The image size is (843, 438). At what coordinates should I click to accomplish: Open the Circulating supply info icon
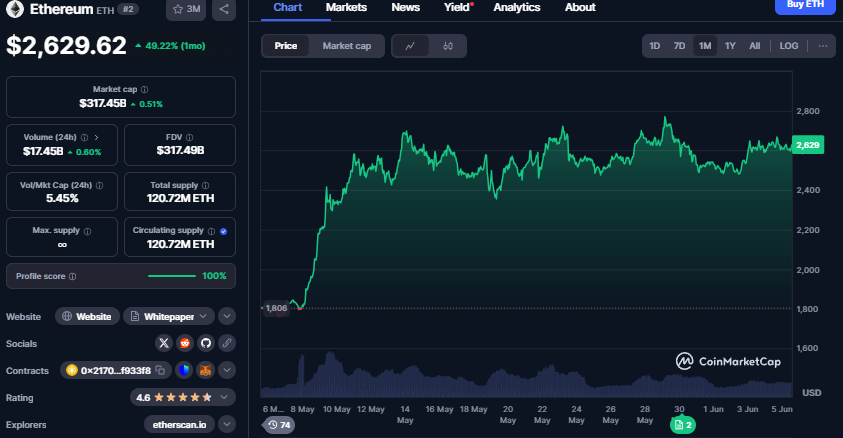point(211,231)
